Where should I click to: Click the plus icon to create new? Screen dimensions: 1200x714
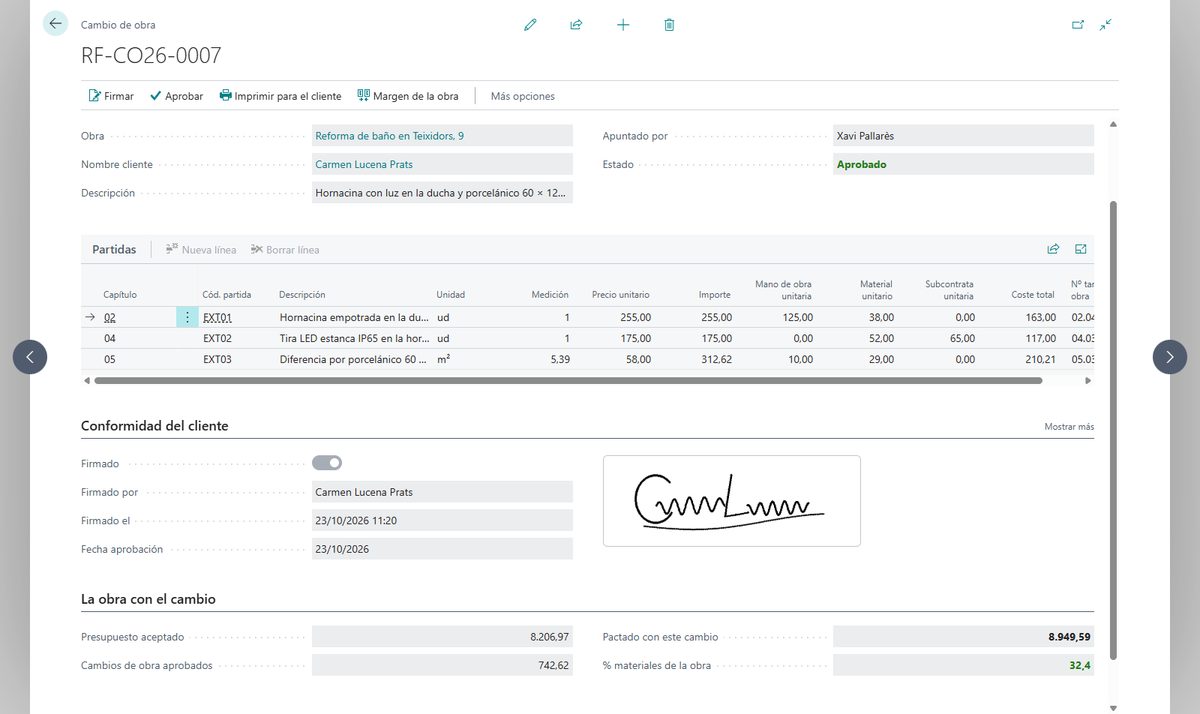coord(623,25)
